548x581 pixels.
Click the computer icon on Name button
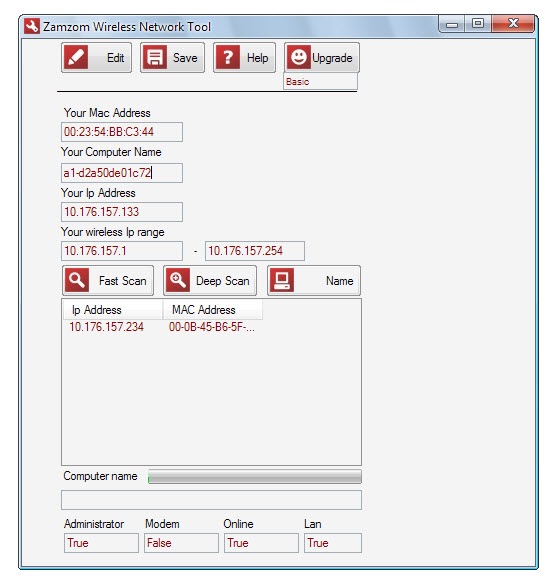click(x=282, y=280)
